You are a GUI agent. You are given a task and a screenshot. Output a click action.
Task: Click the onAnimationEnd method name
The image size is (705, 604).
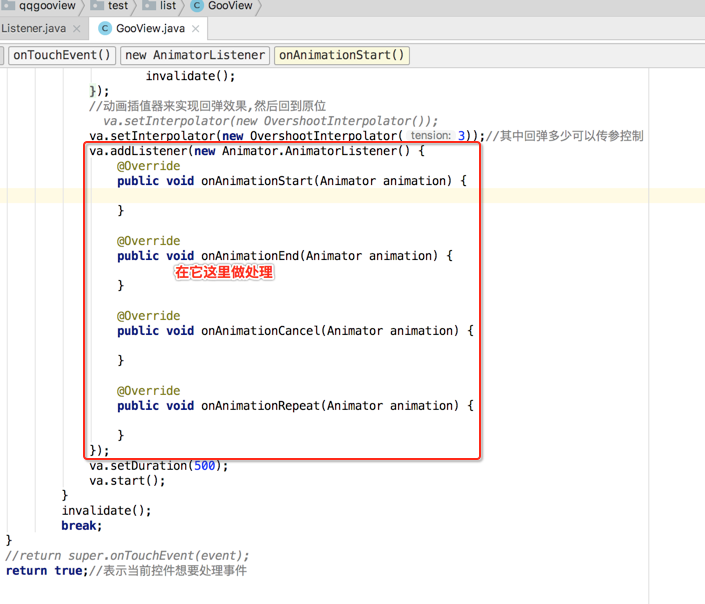click(250, 256)
